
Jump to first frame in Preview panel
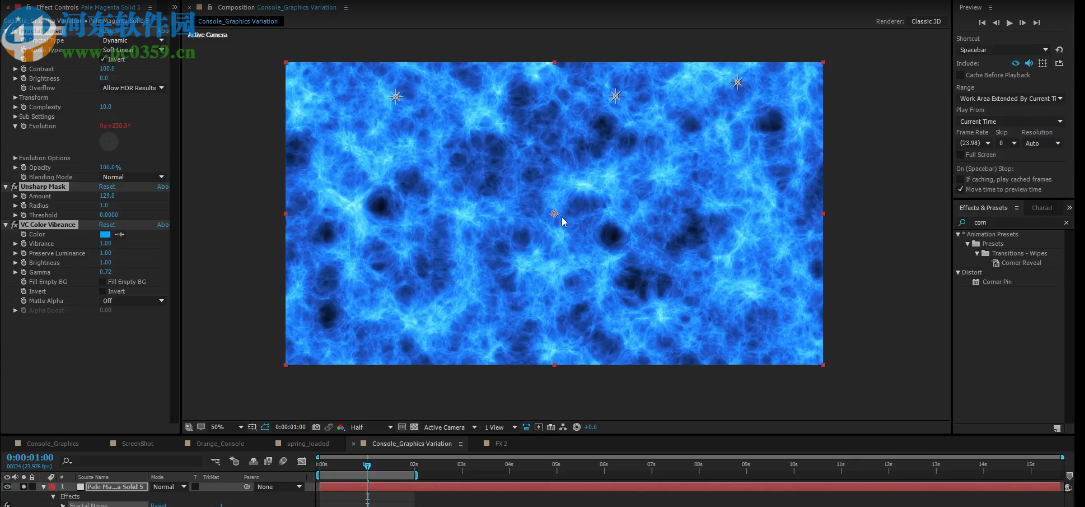[x=982, y=22]
